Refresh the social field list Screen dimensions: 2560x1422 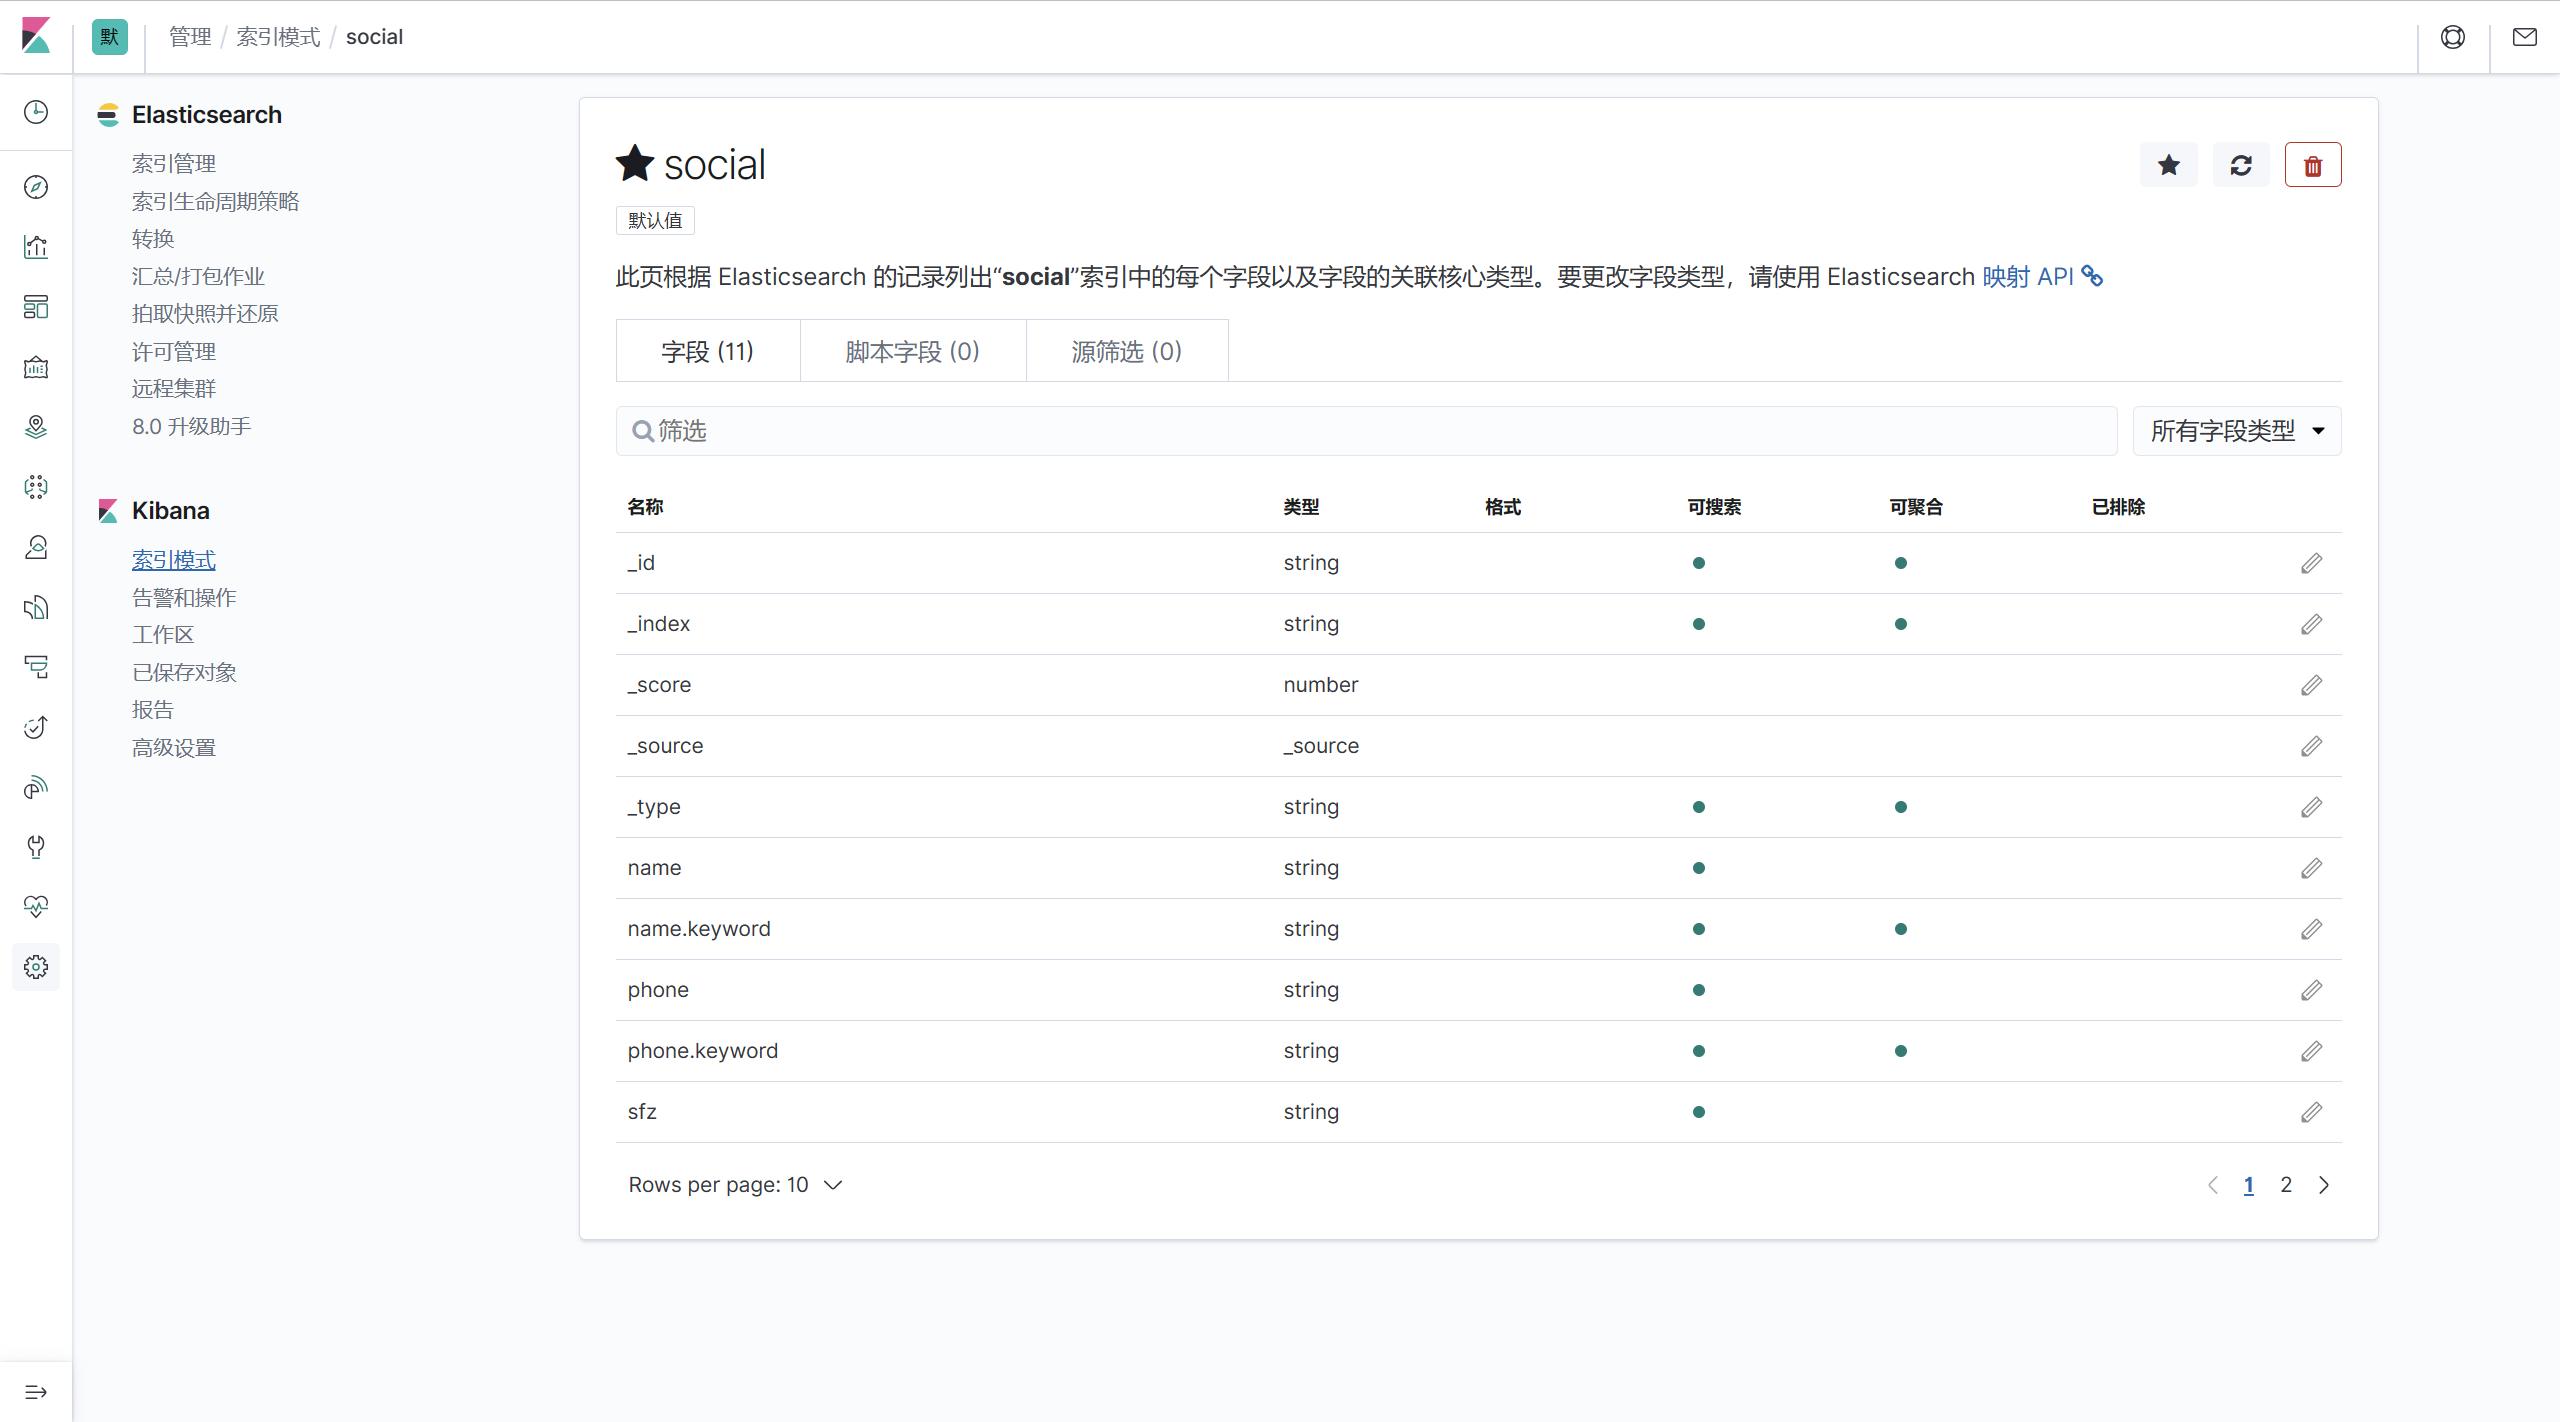(x=2240, y=165)
